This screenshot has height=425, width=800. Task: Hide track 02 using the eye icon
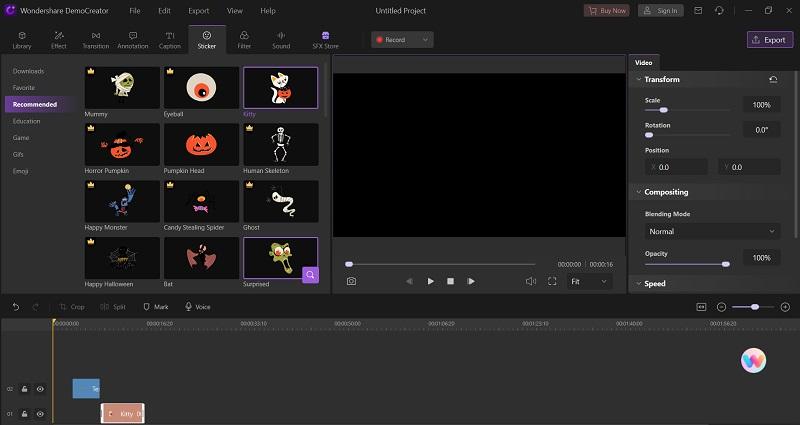click(x=41, y=389)
